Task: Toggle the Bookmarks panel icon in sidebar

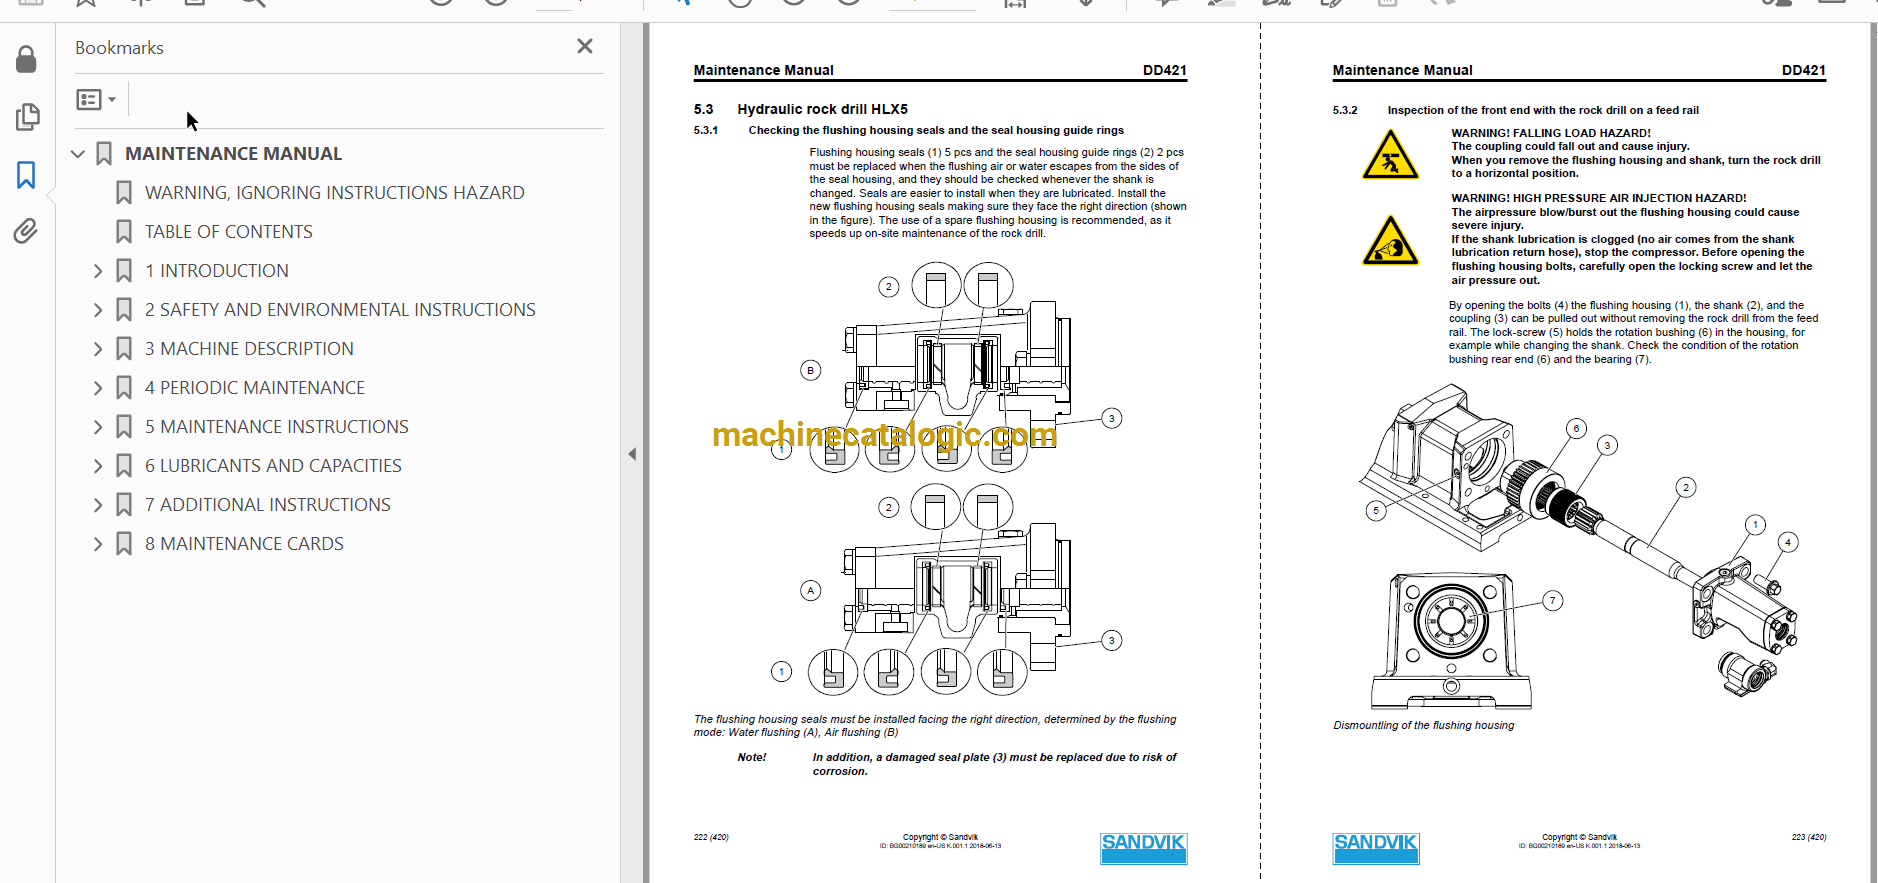Action: pos(26,175)
